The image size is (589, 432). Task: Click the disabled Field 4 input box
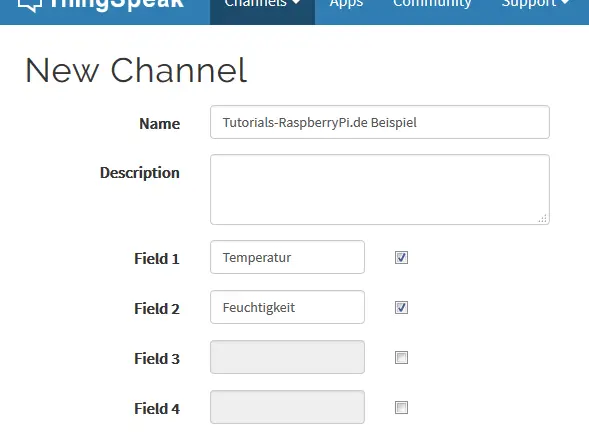tap(287, 407)
